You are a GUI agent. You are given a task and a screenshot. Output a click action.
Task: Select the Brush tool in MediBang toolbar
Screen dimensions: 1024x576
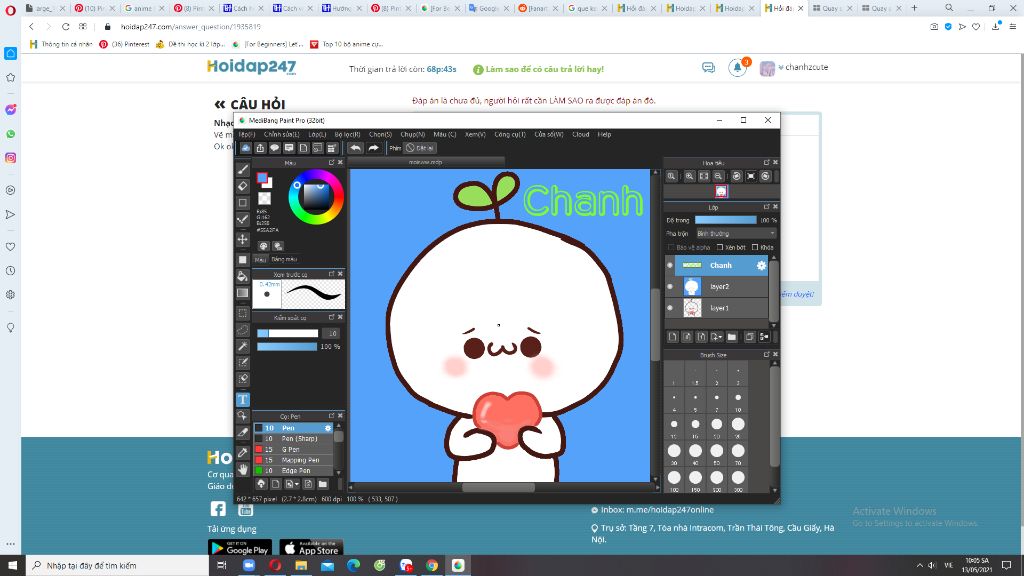click(242, 169)
